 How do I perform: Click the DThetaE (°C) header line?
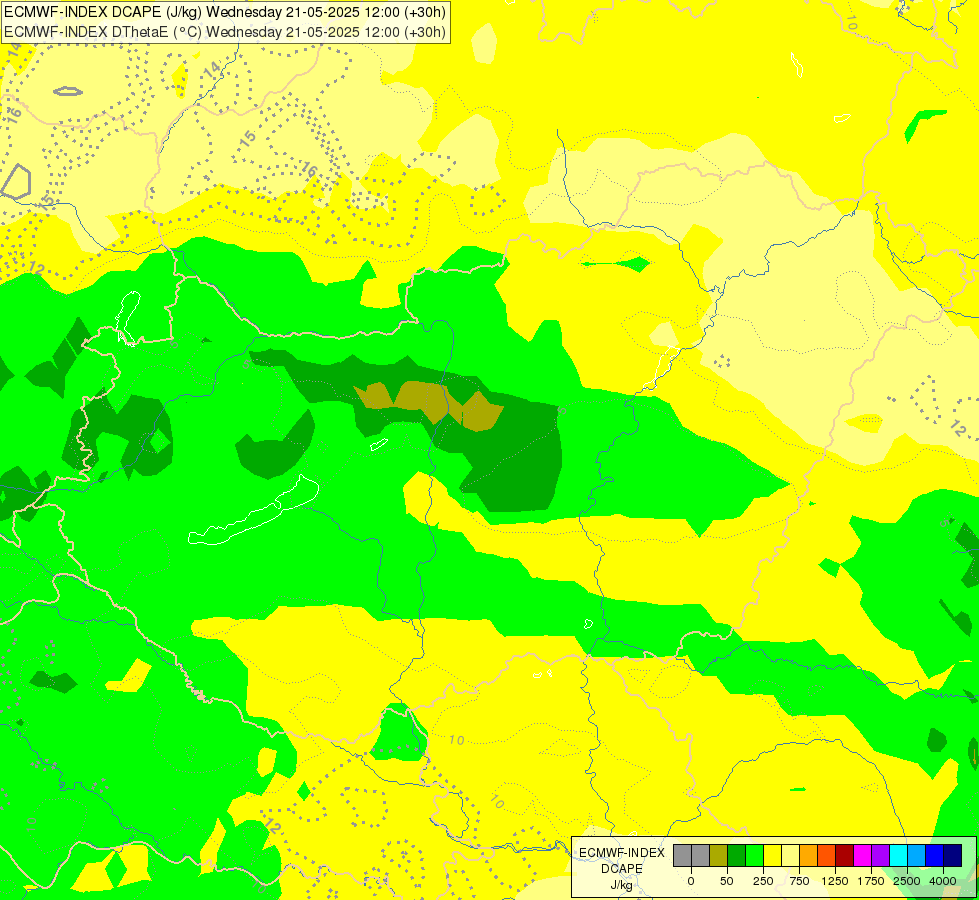225,32
